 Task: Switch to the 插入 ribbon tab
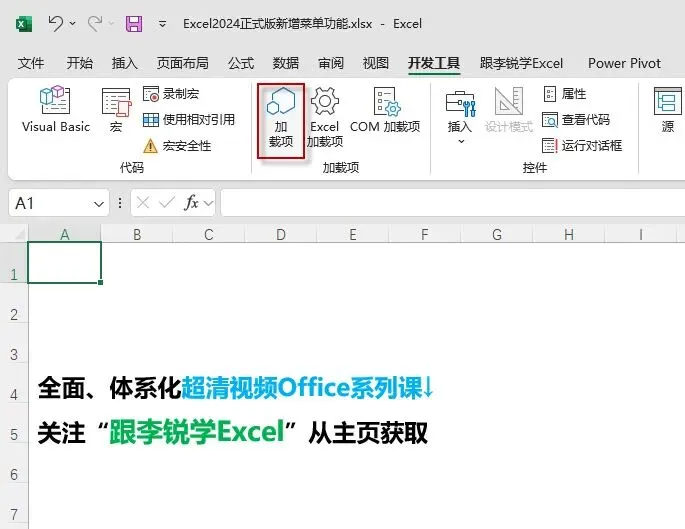point(125,63)
